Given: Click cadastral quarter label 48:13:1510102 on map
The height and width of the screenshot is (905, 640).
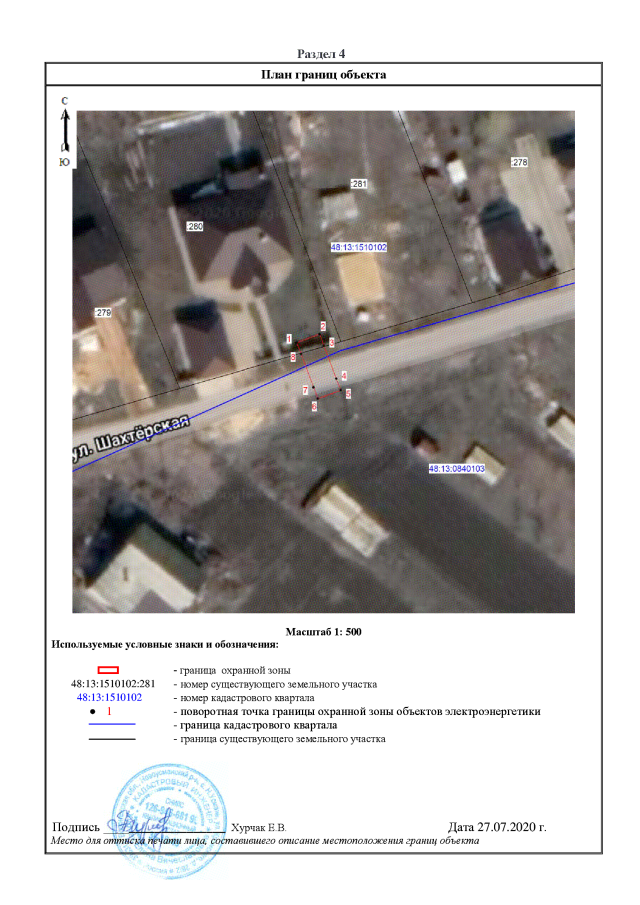Looking at the screenshot, I should tap(358, 247).
